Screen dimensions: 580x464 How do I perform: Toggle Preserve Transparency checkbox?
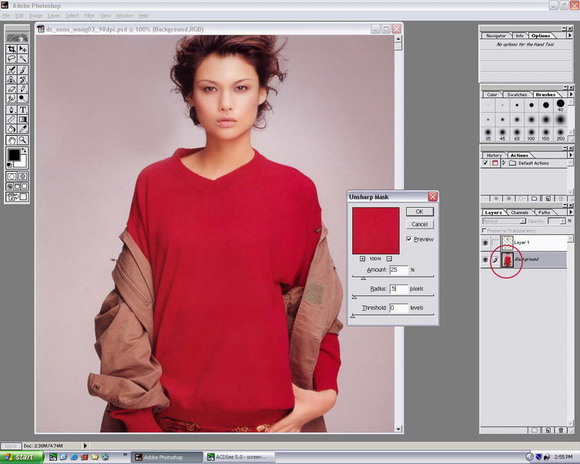[x=484, y=230]
